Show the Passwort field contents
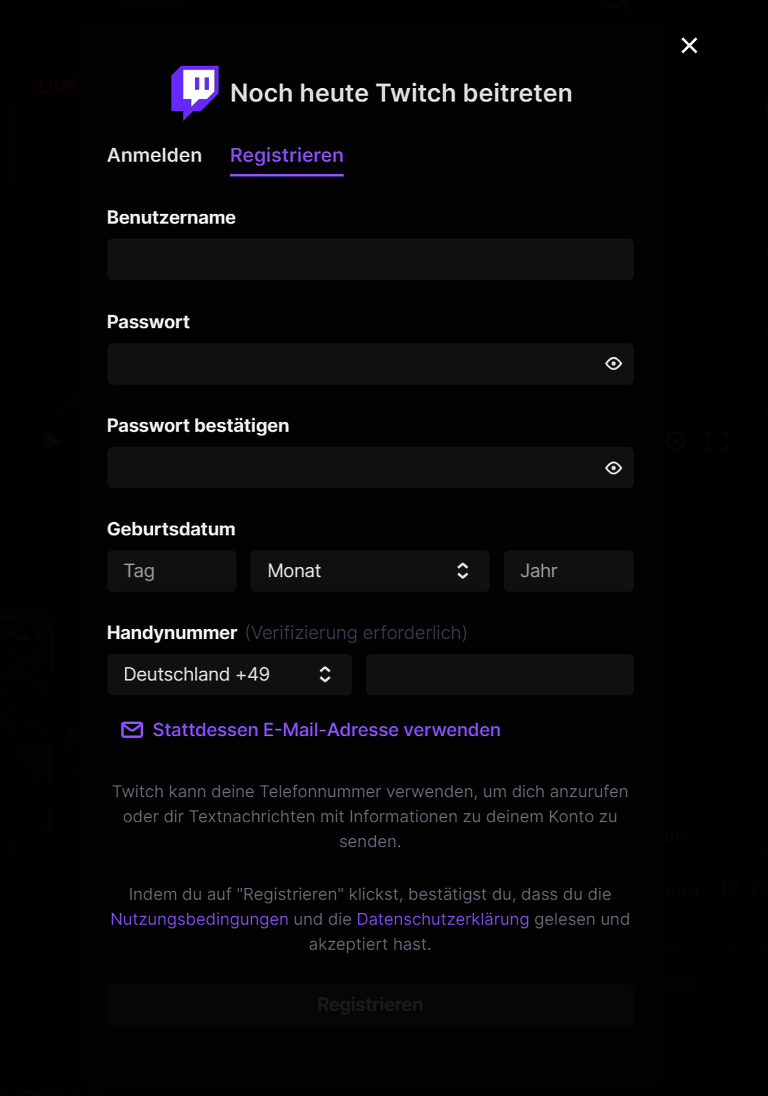Screen dimensions: 768x1096 613,363
